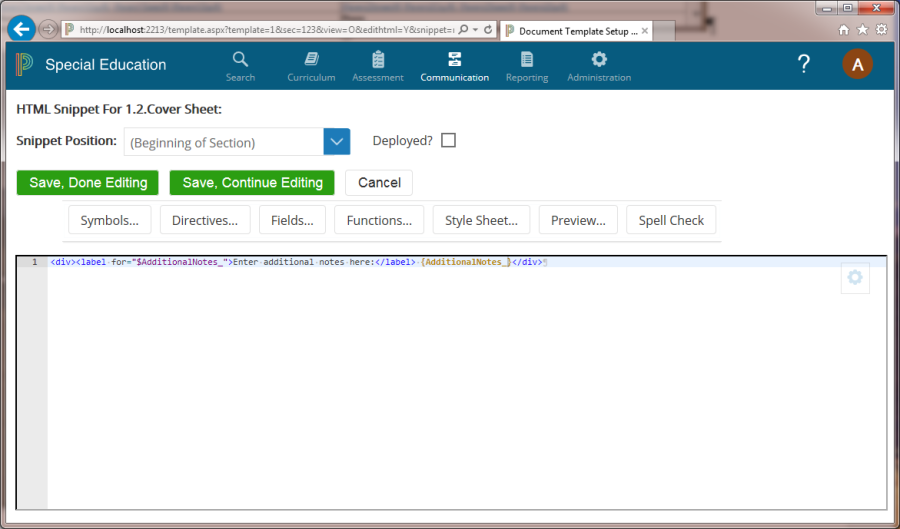Open the user avatar menu

click(857, 65)
